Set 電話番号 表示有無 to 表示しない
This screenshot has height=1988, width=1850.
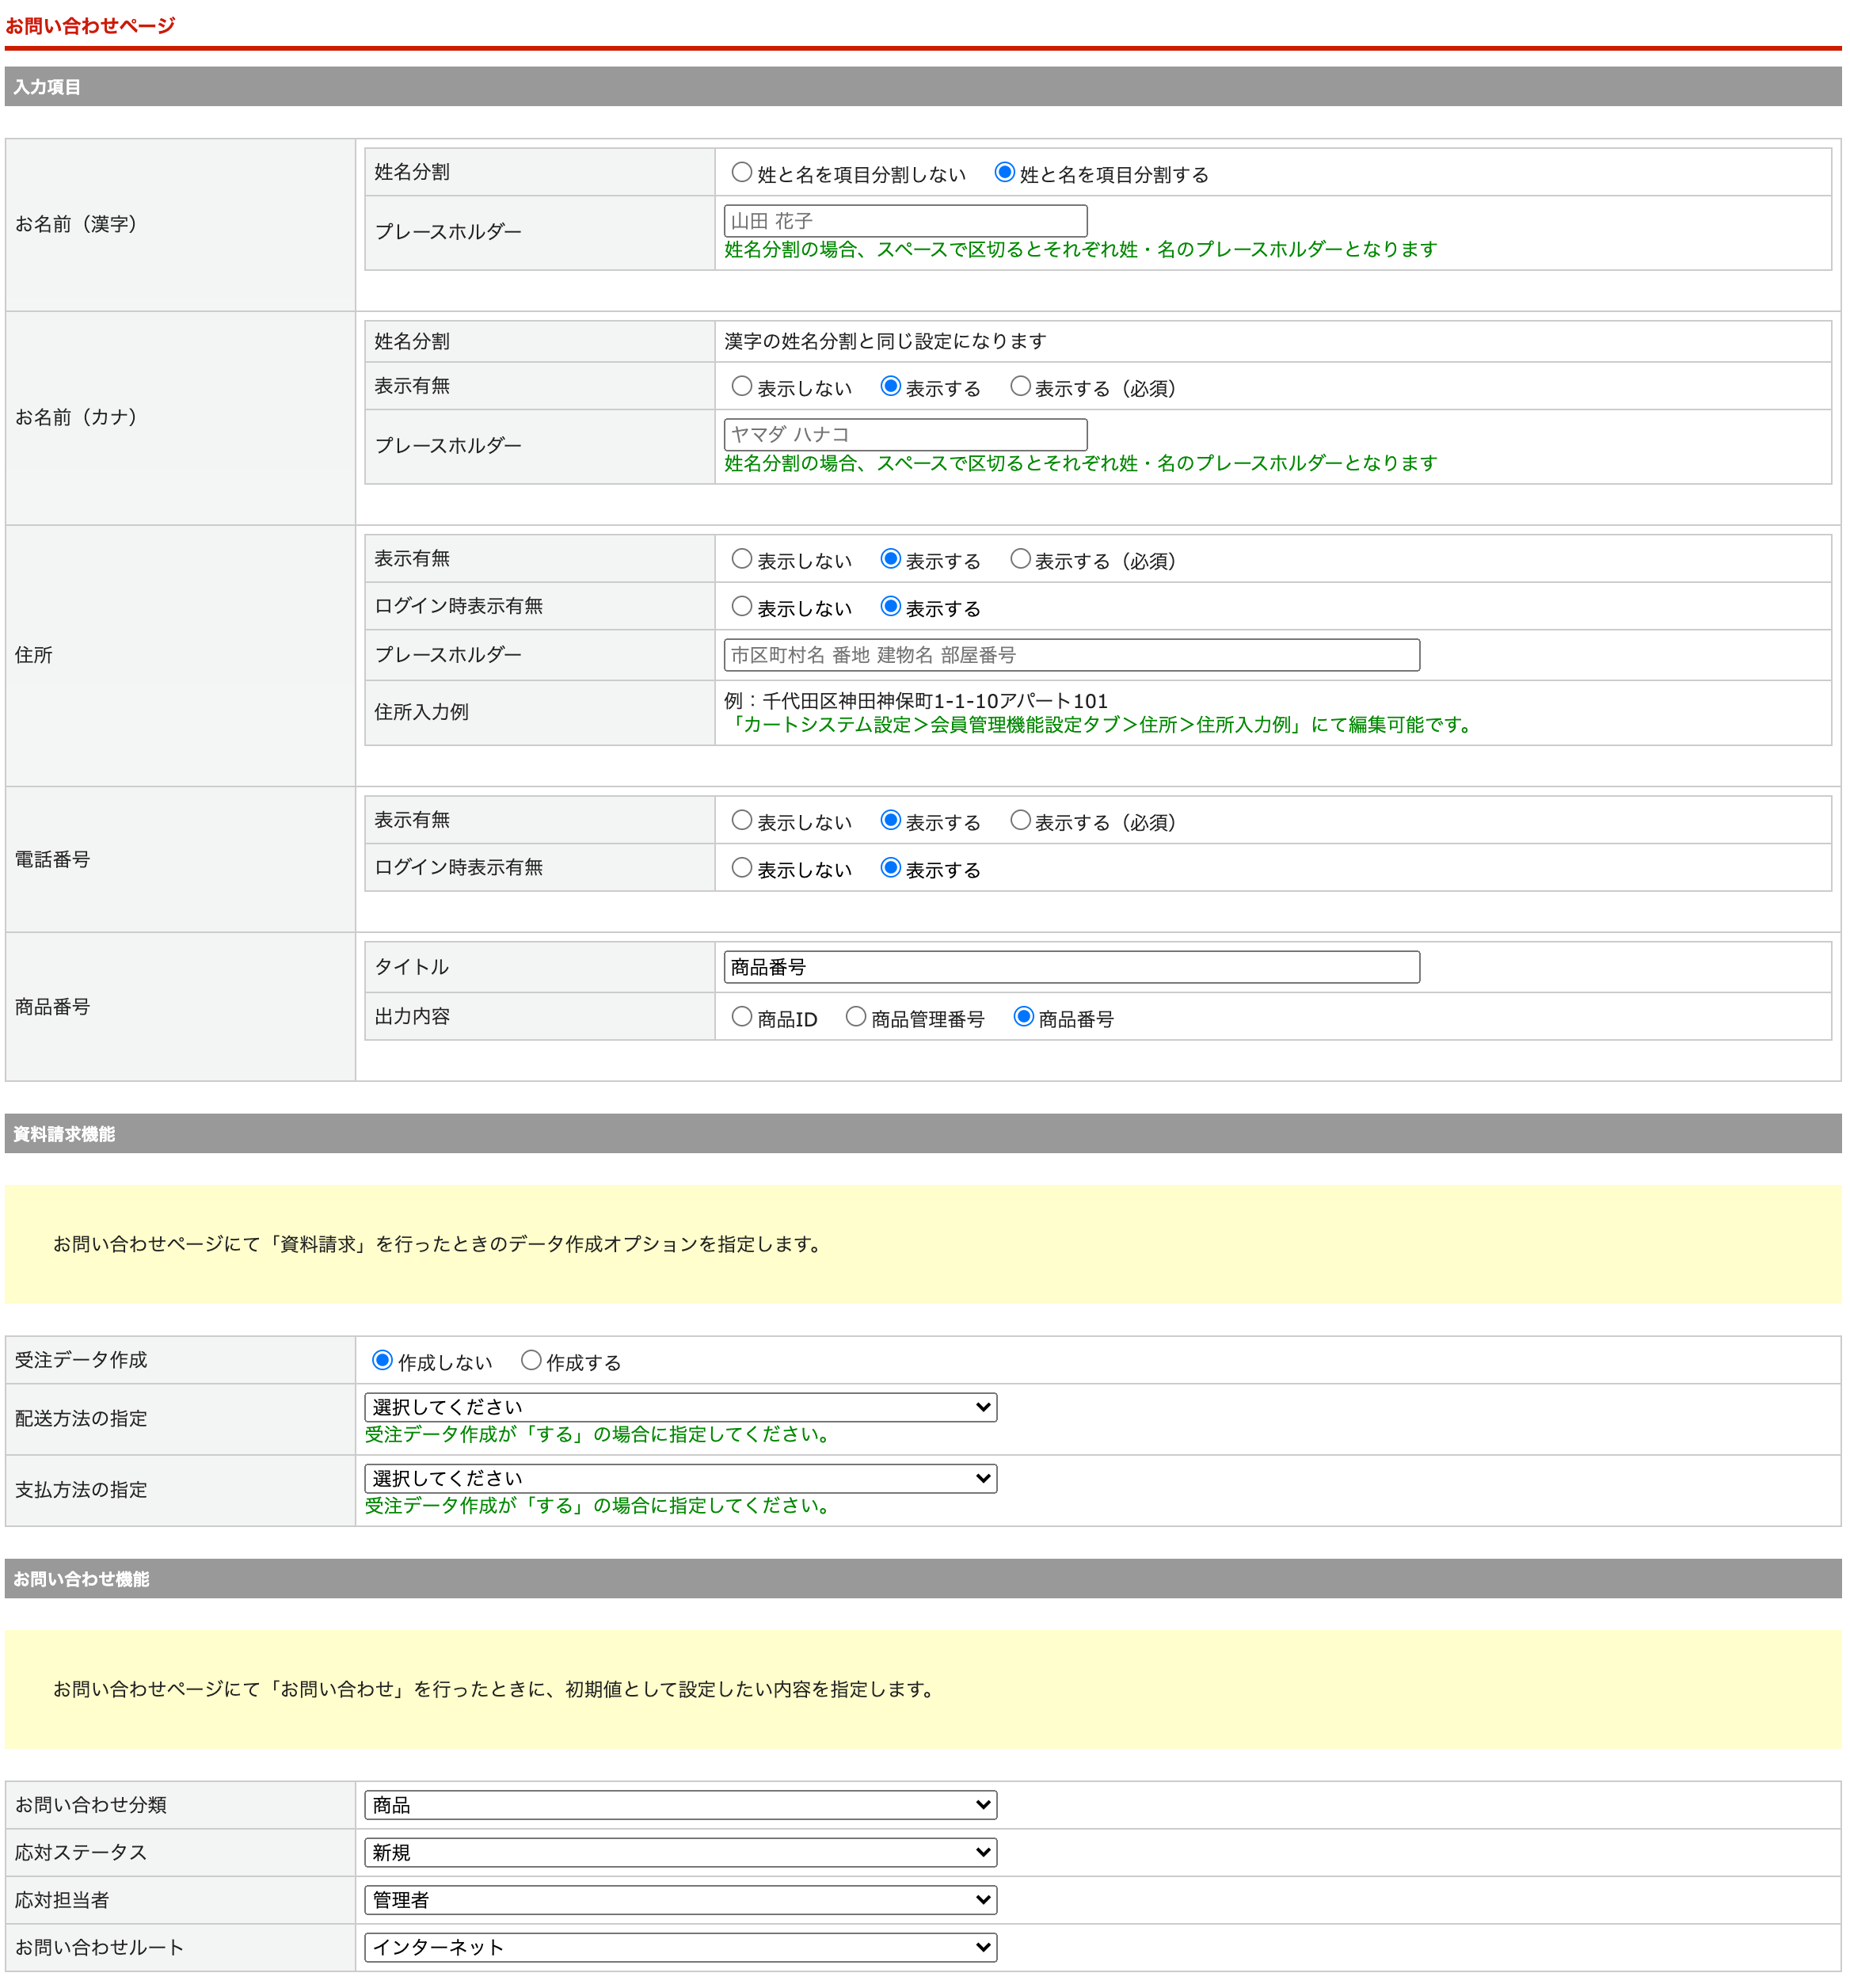(x=741, y=821)
